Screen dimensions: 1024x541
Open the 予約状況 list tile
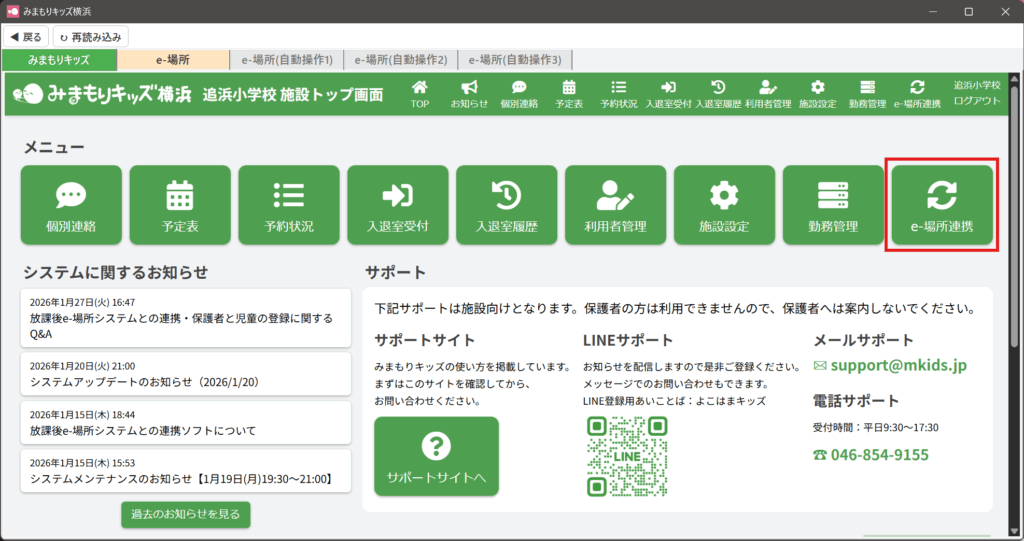(x=289, y=206)
